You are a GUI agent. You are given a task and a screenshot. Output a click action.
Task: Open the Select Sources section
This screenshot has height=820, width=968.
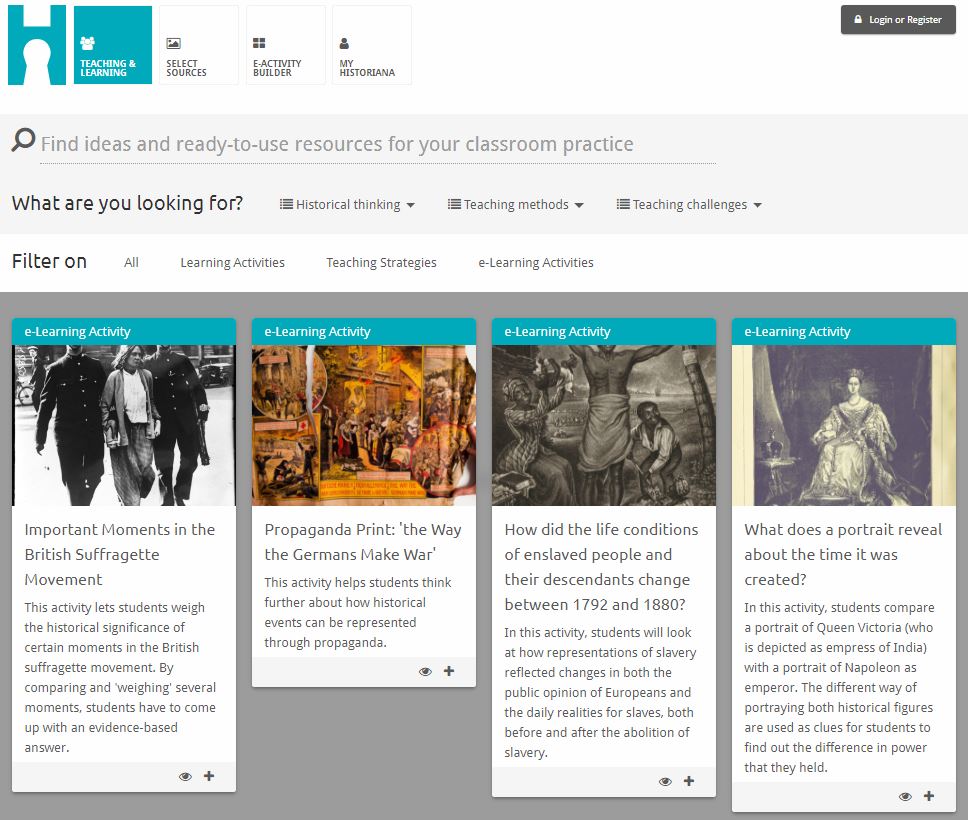coord(199,44)
